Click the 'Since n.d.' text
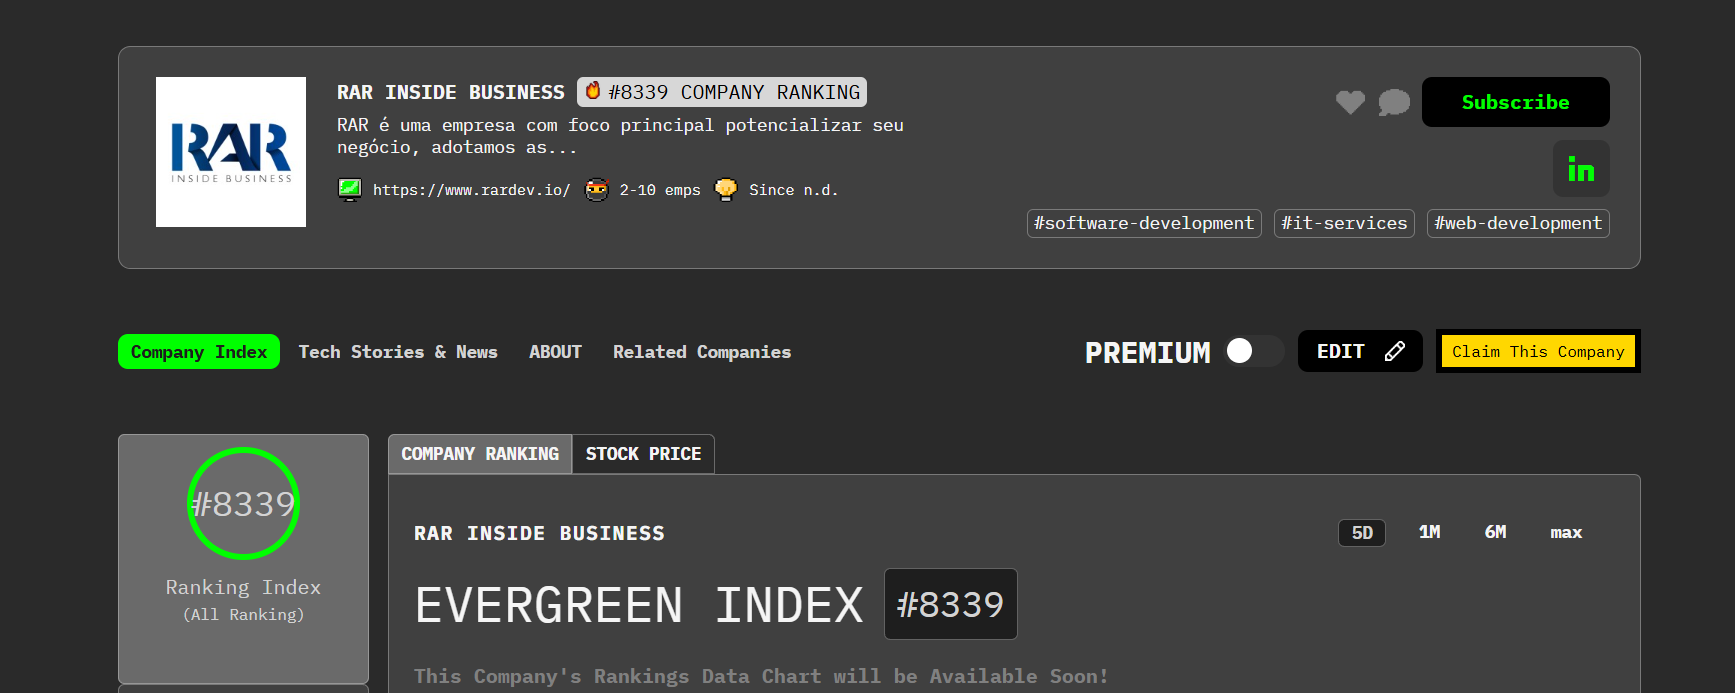This screenshot has width=1735, height=693. click(794, 190)
